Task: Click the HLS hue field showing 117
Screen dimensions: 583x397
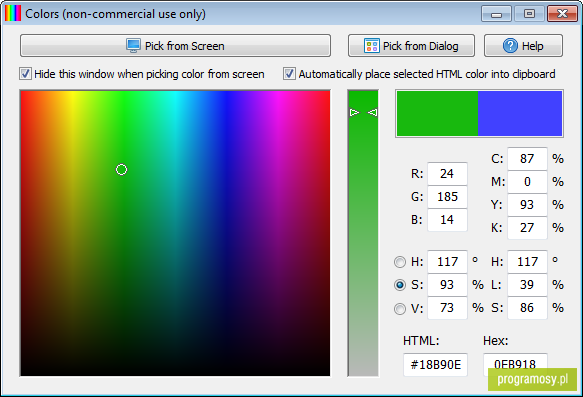Action: pos(527,262)
